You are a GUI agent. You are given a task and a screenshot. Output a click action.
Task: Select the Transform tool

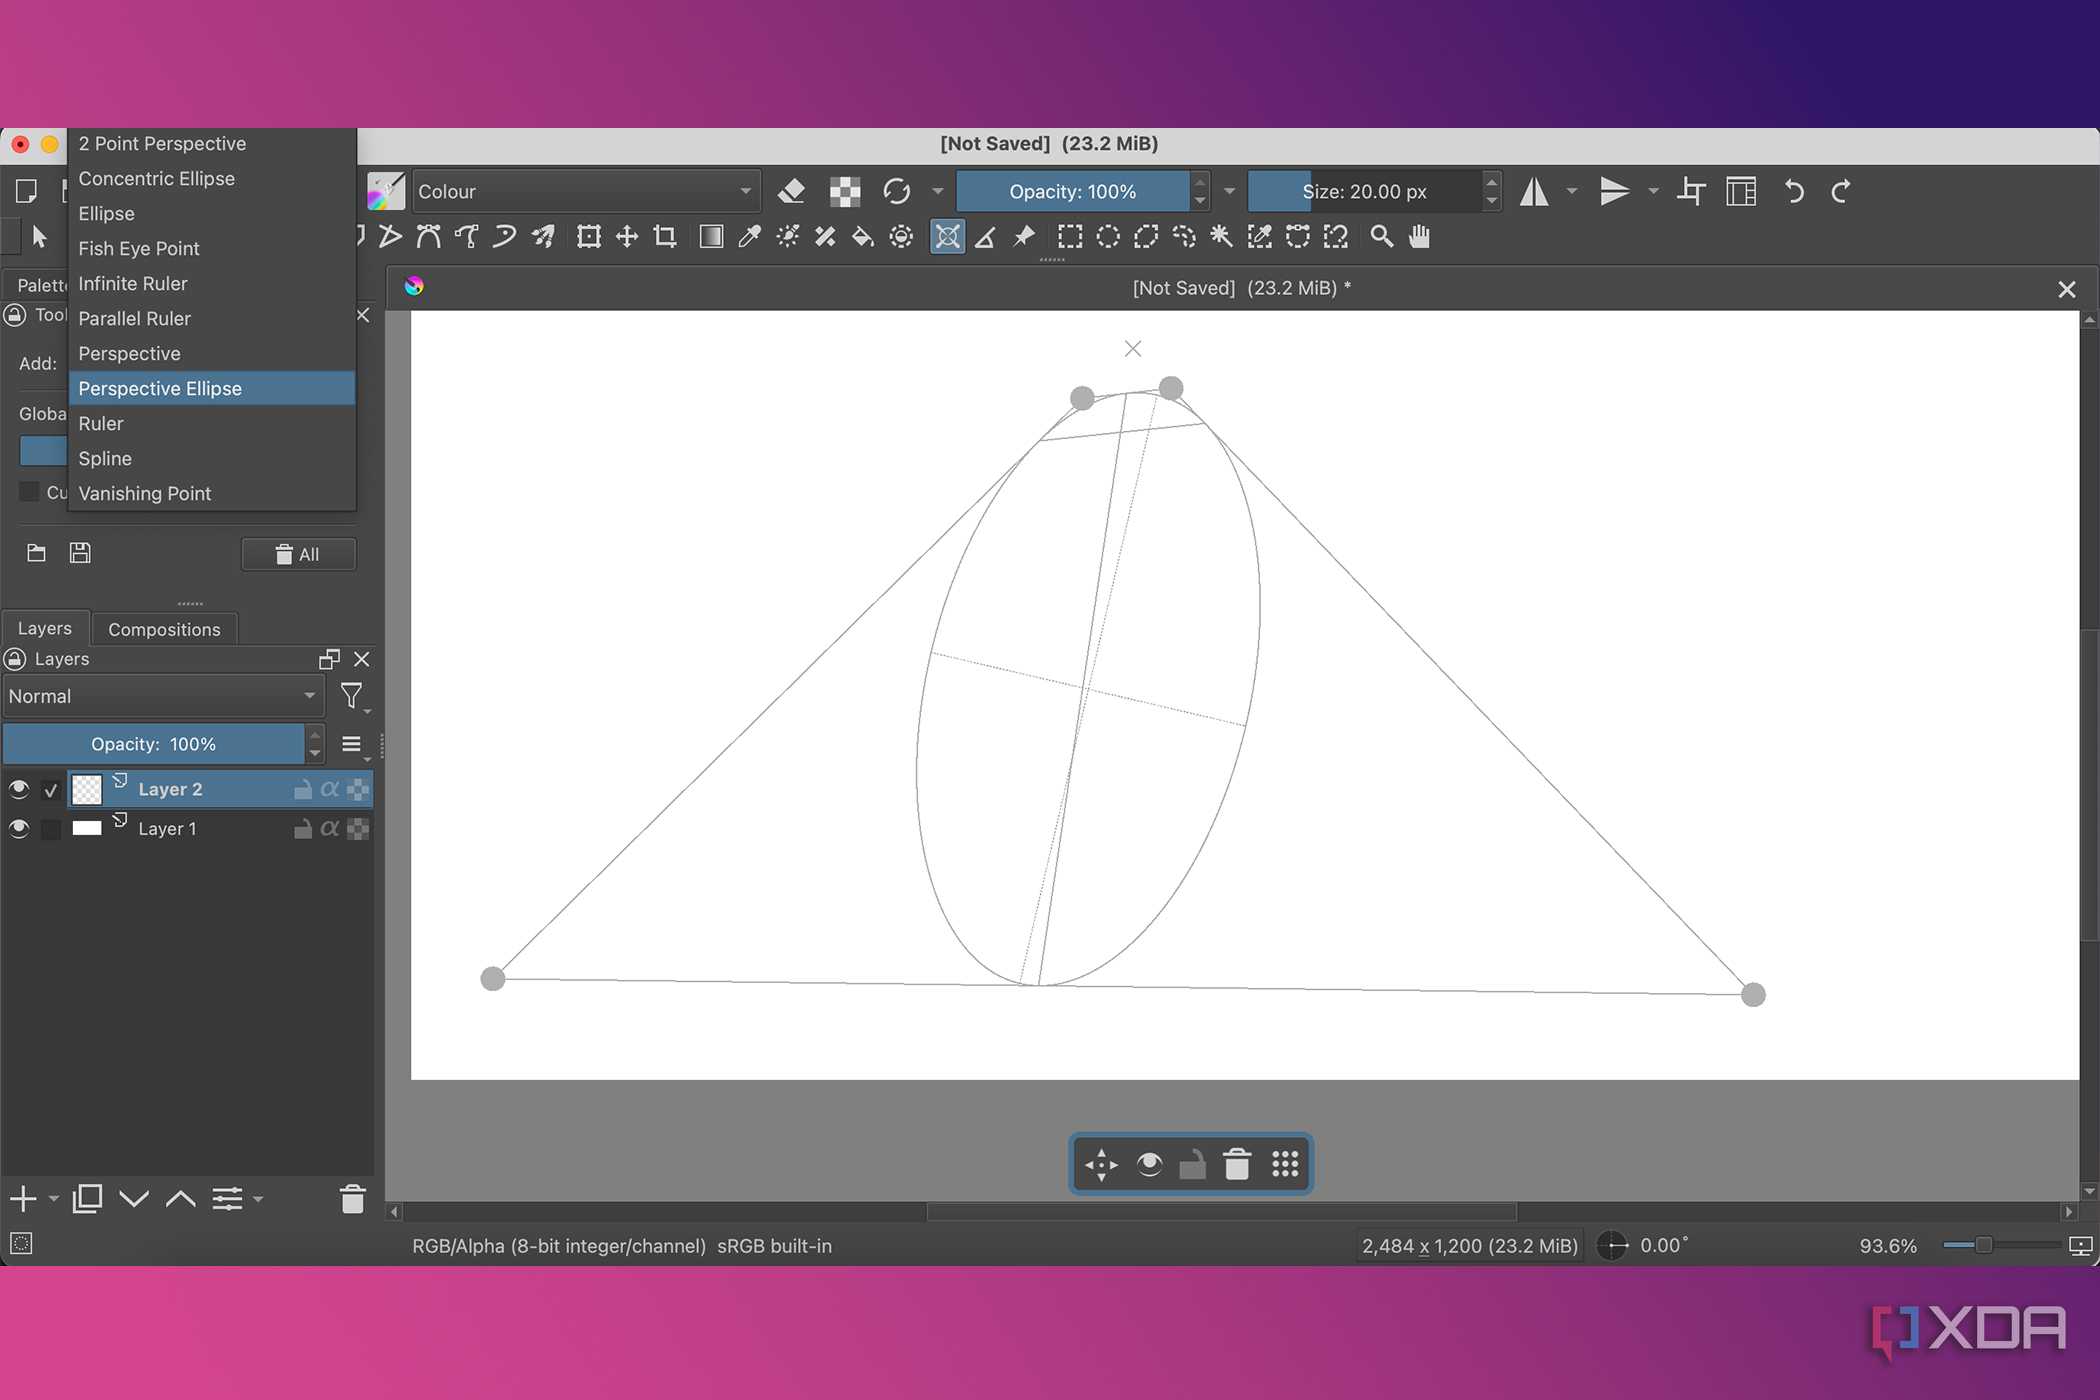589,237
